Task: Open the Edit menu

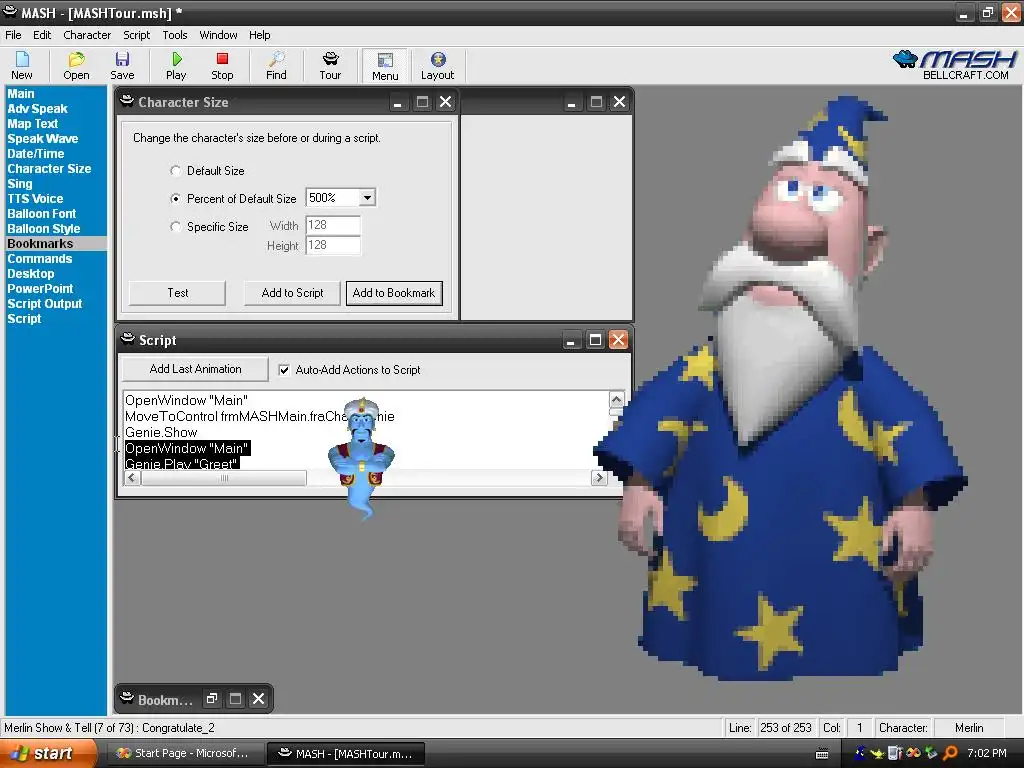Action: pyautogui.click(x=42, y=35)
